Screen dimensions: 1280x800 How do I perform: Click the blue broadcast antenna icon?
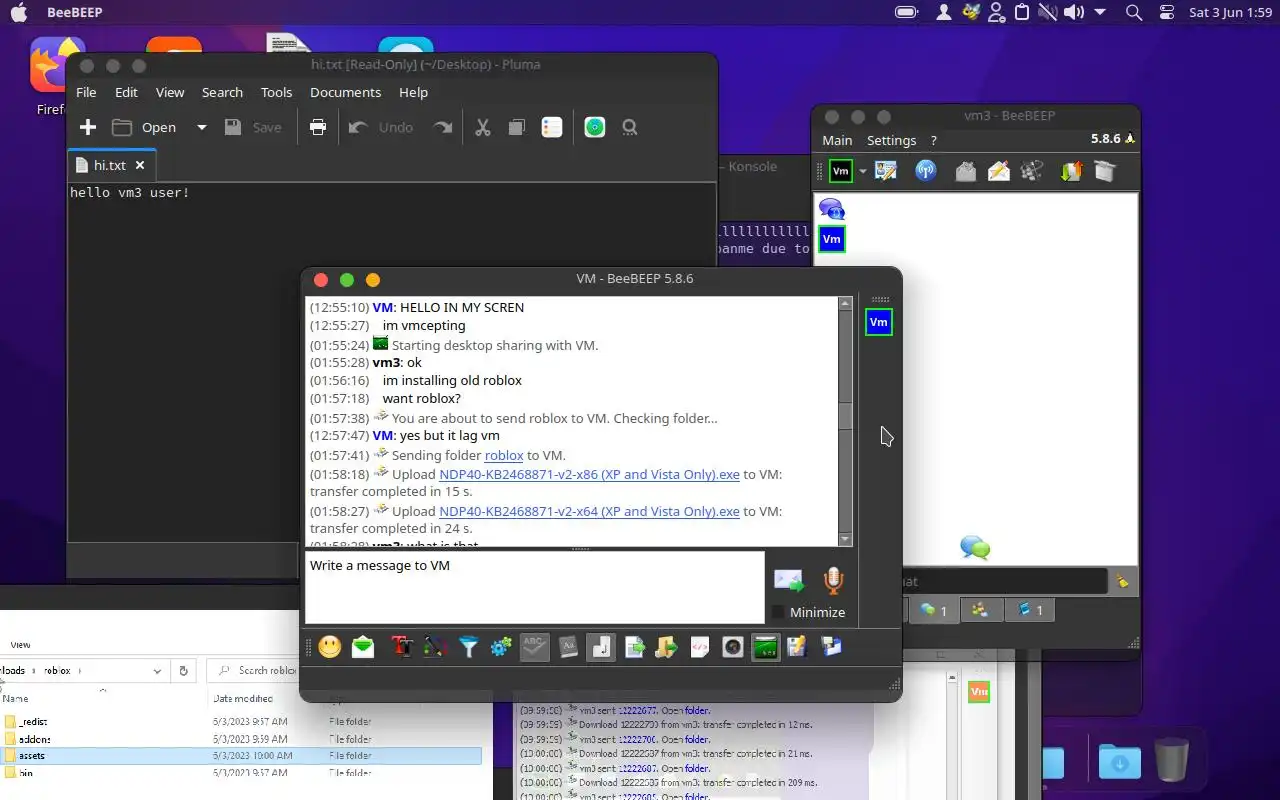click(x=925, y=172)
